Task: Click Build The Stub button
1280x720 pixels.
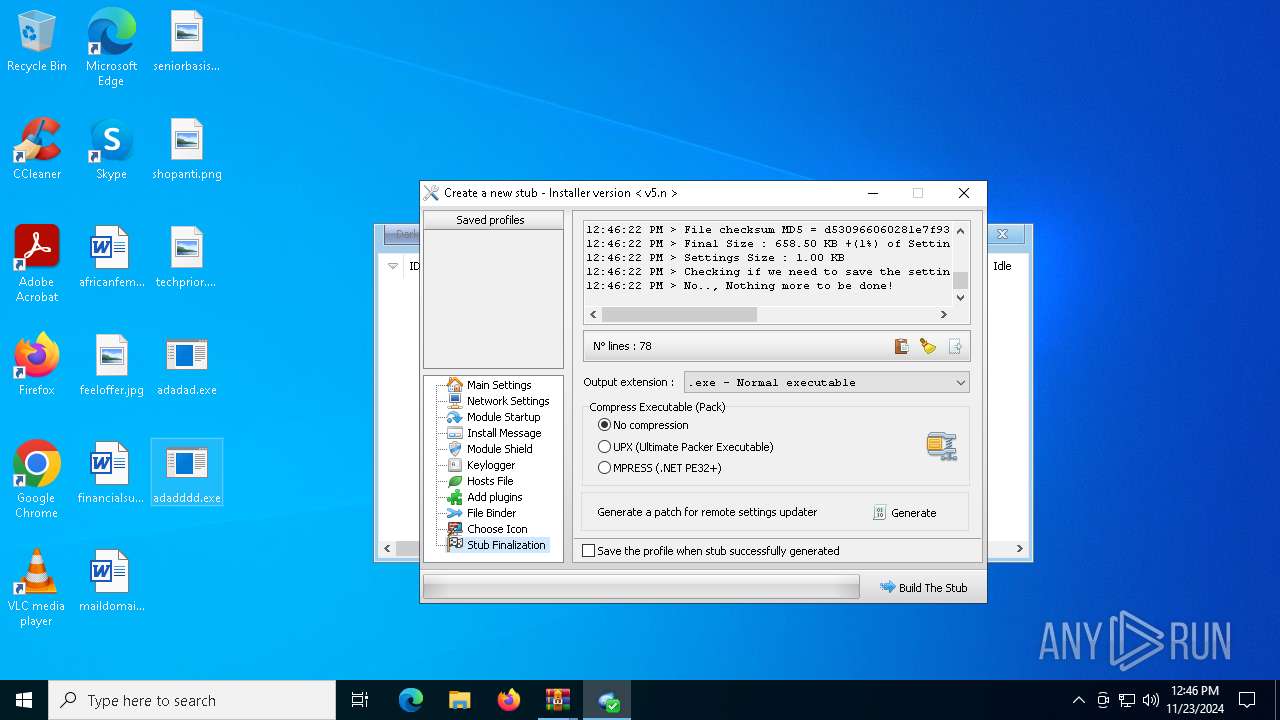Action: tap(923, 588)
